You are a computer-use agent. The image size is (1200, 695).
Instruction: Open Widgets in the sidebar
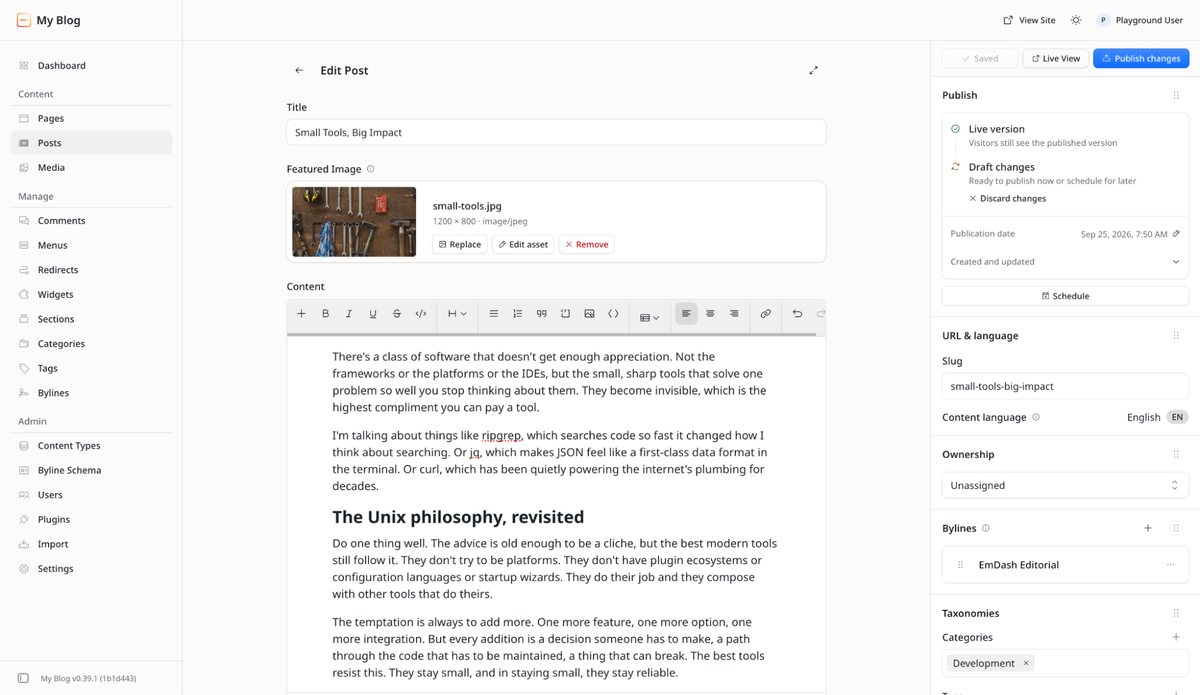(91, 294)
